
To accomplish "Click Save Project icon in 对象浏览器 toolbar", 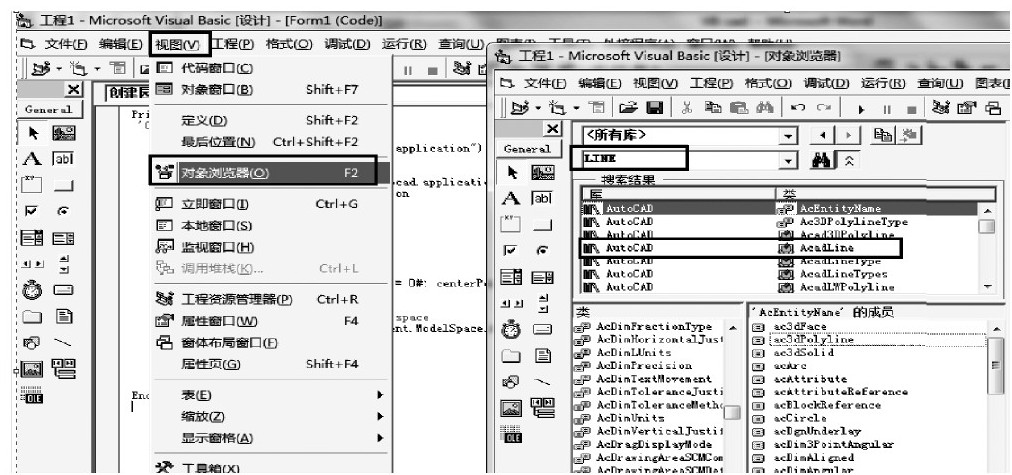I will tap(654, 109).
